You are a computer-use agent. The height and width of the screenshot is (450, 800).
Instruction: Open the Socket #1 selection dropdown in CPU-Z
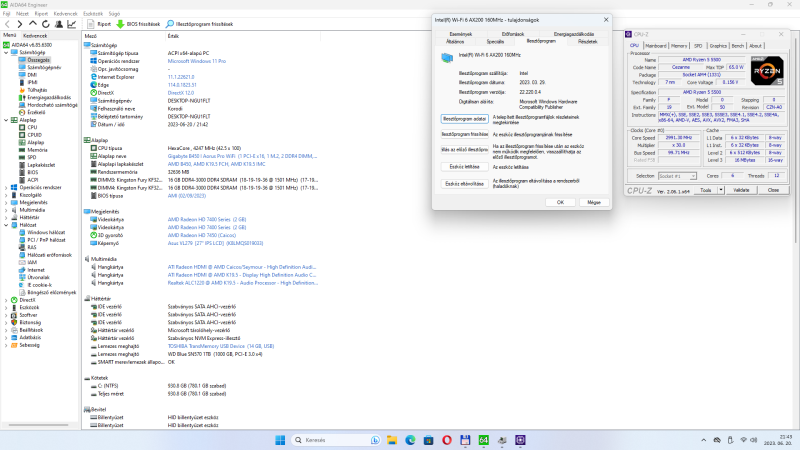[x=677, y=176]
